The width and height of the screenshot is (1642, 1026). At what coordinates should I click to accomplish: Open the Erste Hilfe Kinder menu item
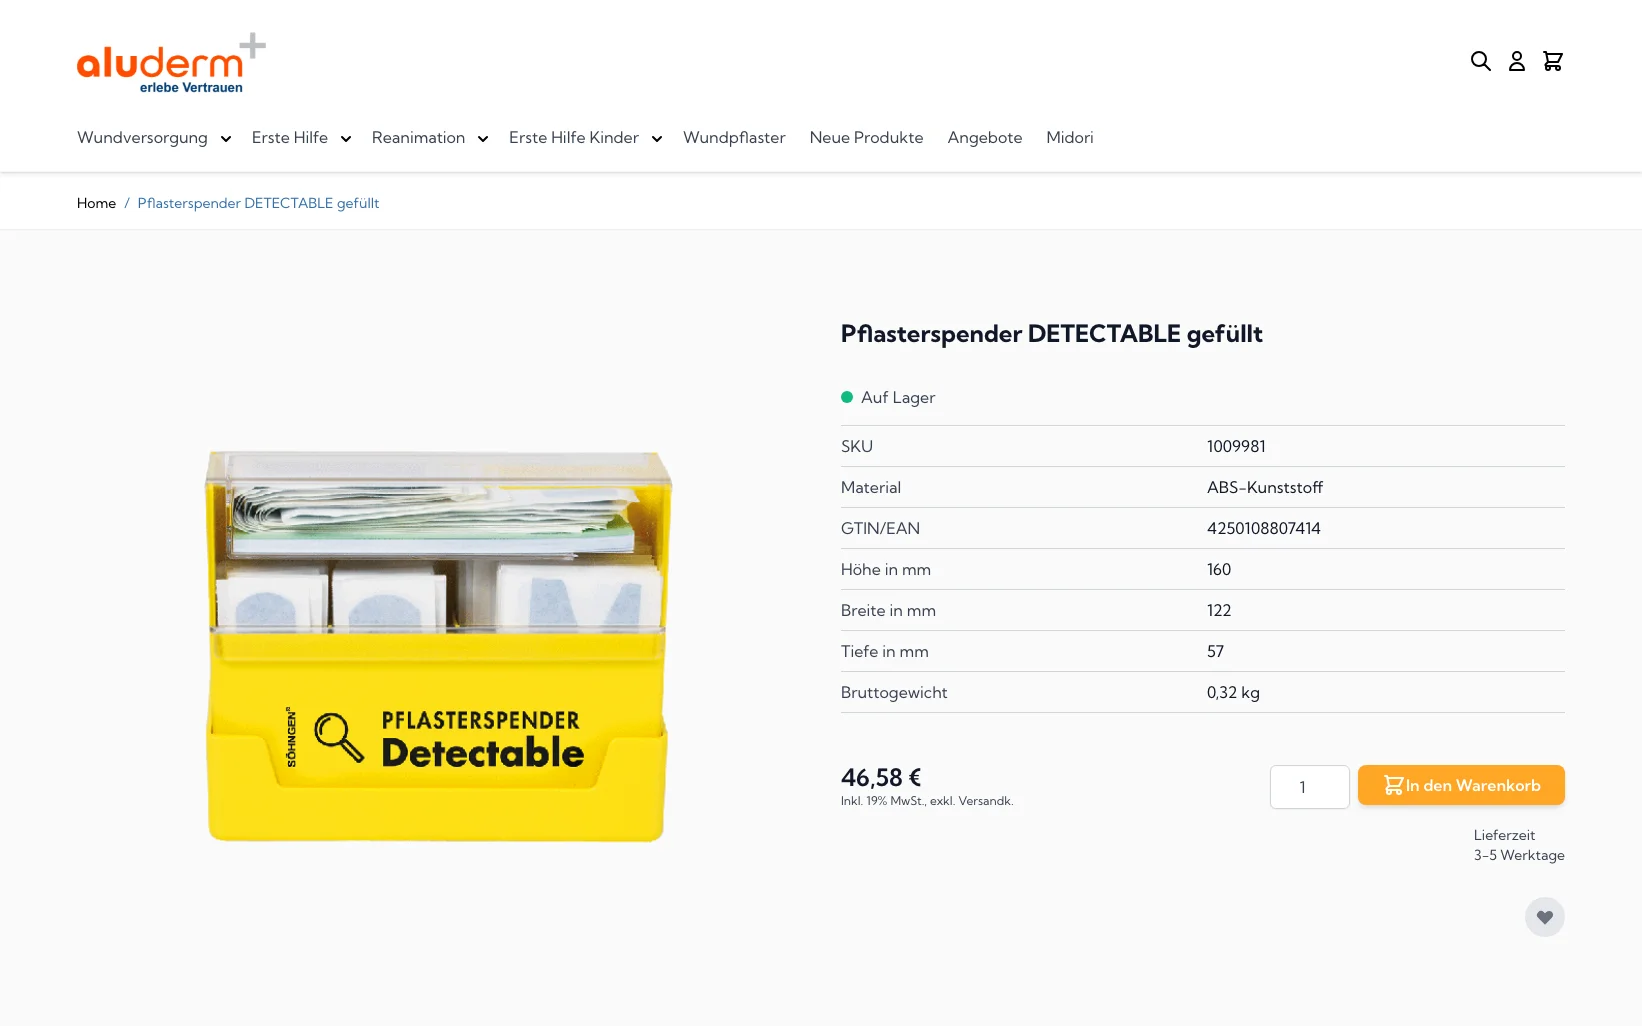pos(574,138)
